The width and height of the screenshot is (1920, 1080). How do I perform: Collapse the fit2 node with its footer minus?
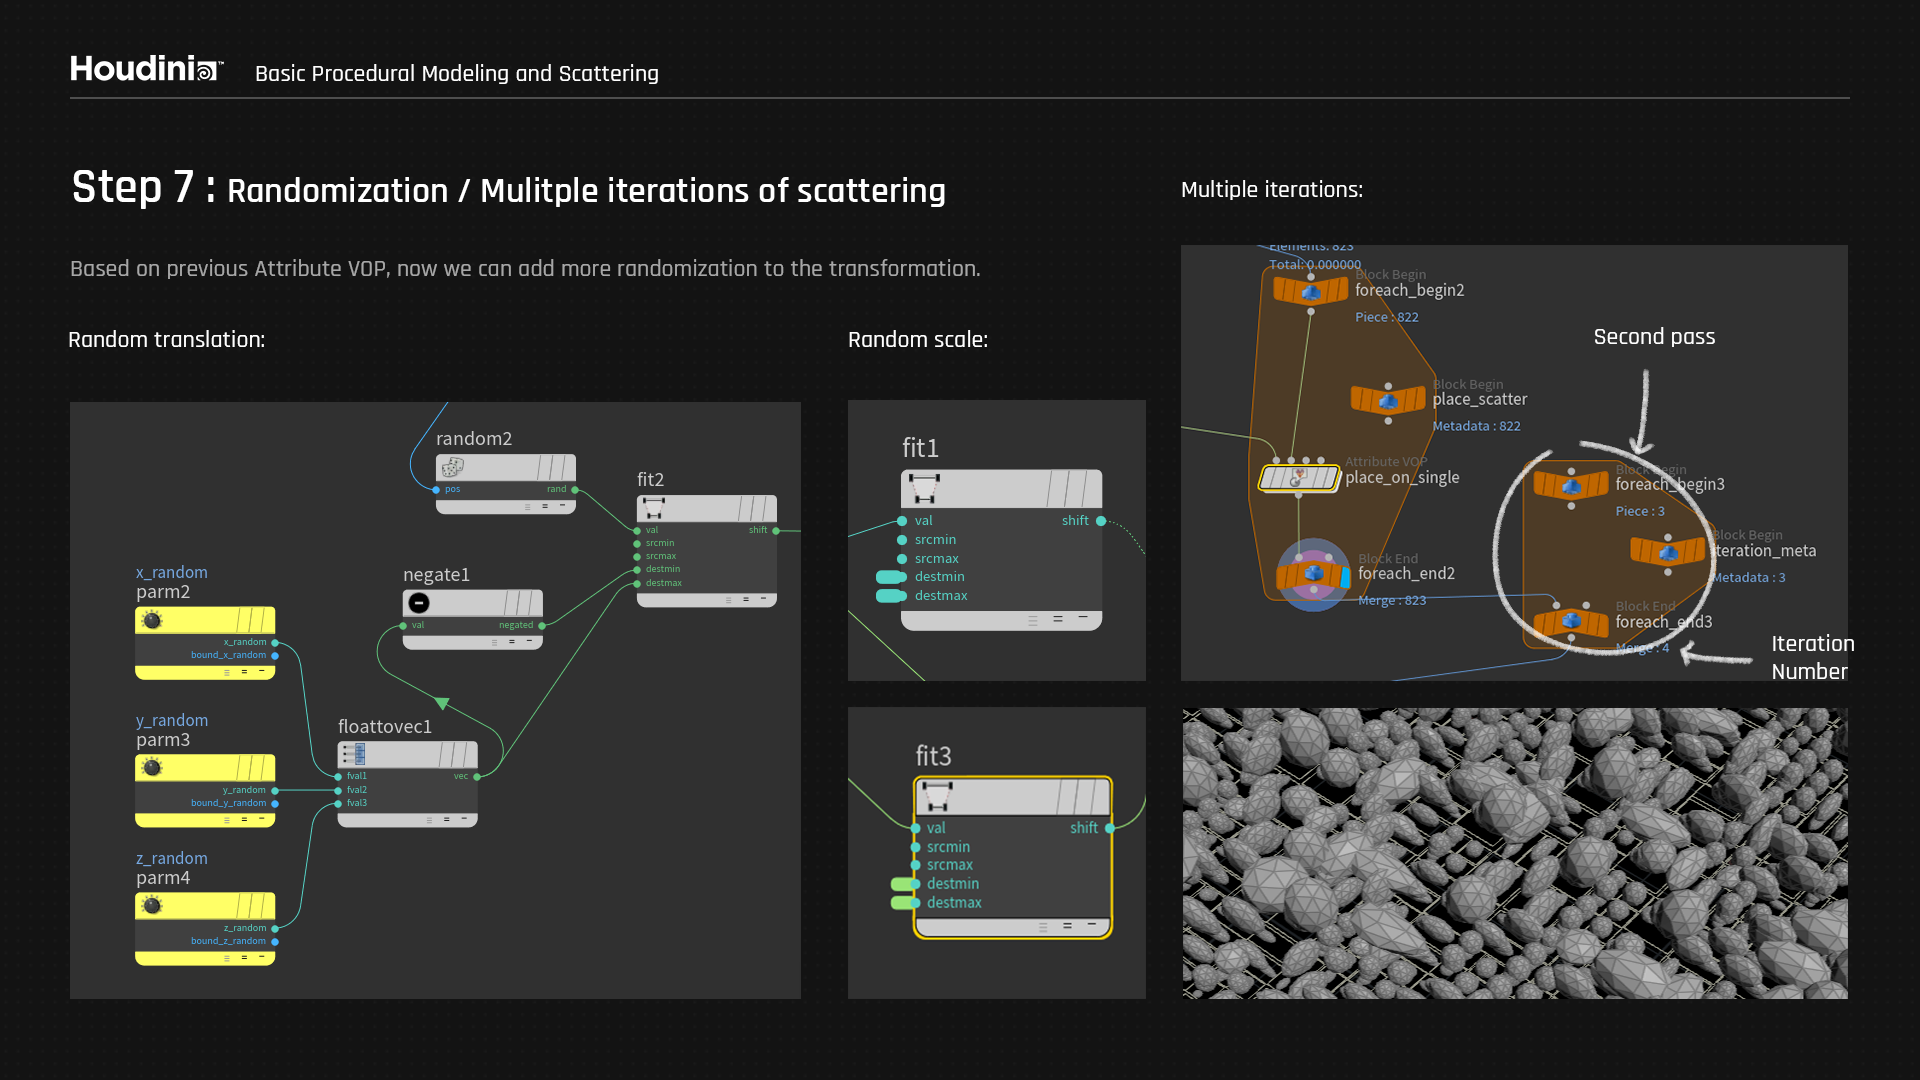(x=763, y=599)
